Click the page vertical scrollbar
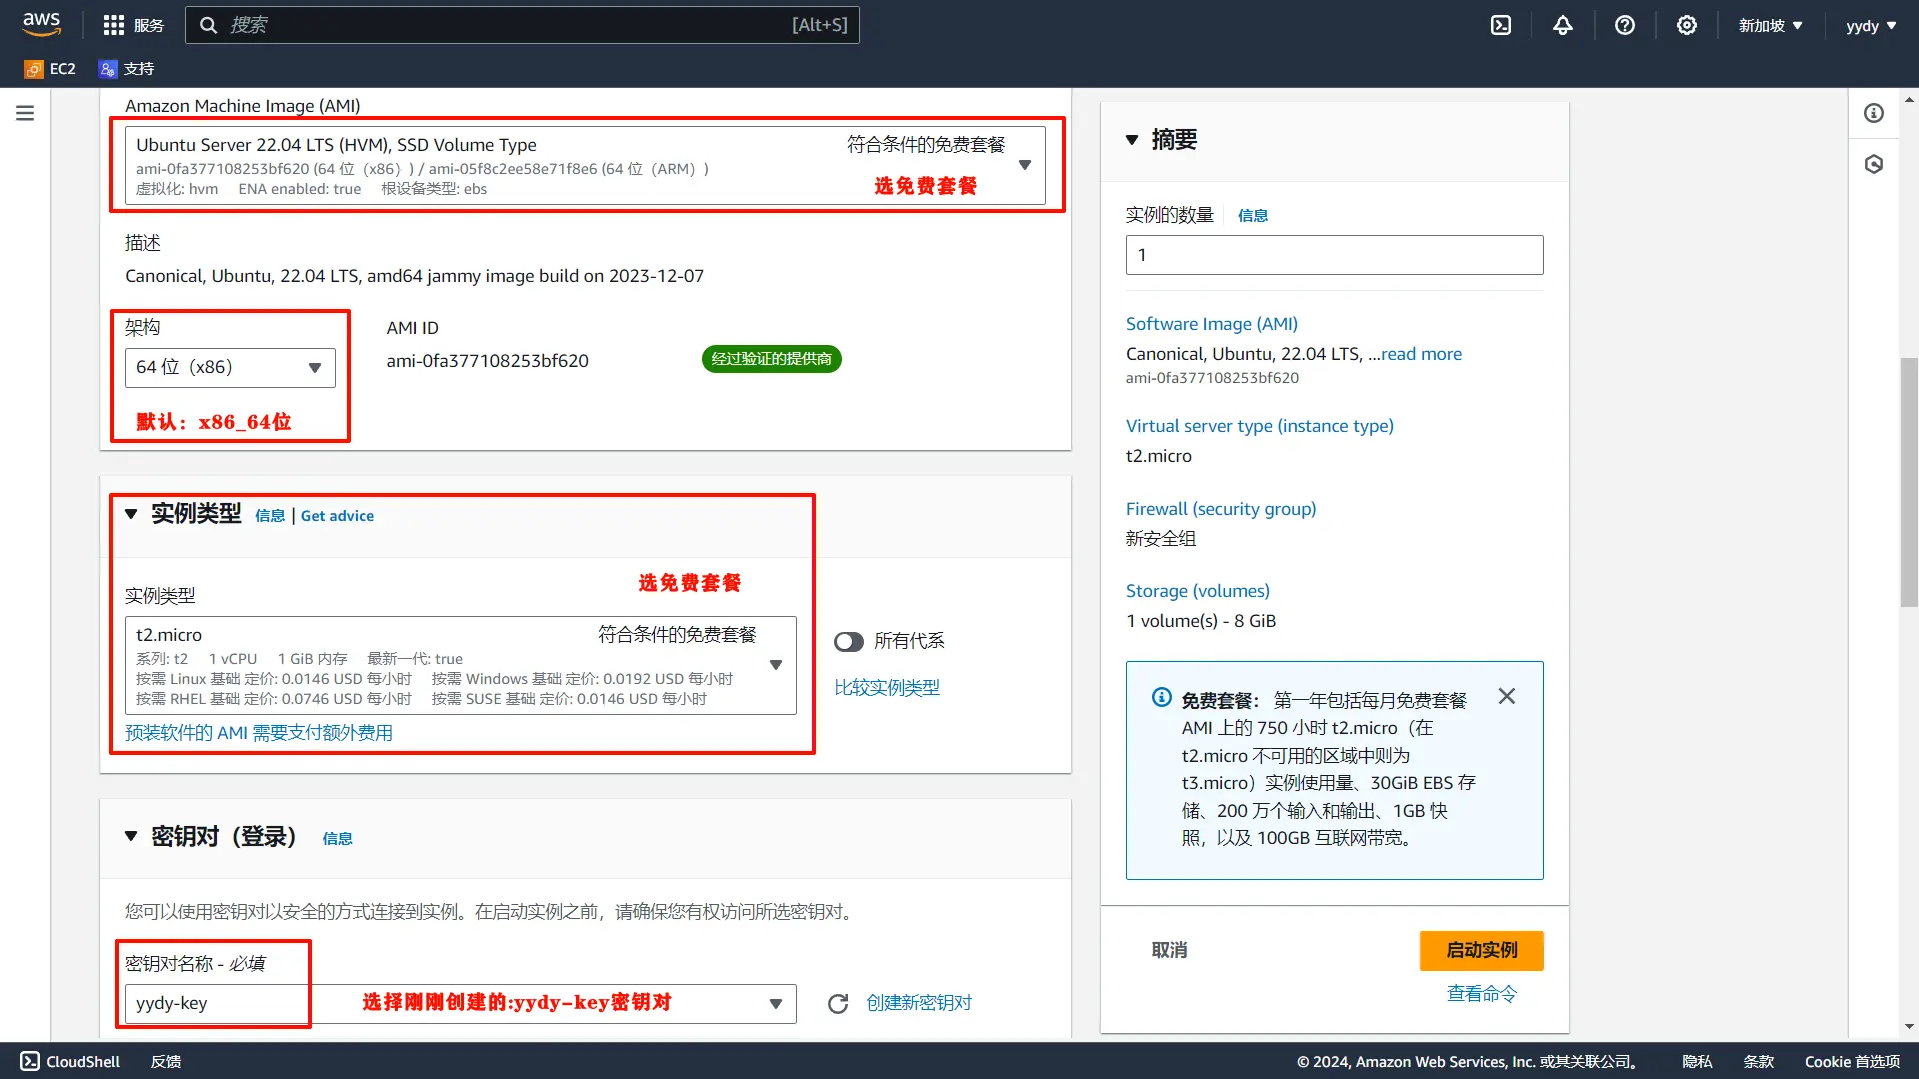The width and height of the screenshot is (1919, 1079). (1909, 482)
